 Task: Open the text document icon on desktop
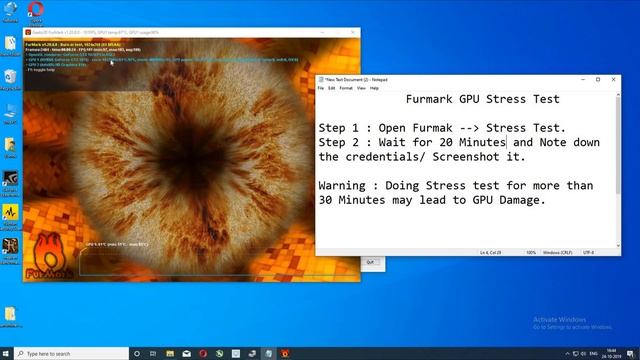(x=10, y=46)
